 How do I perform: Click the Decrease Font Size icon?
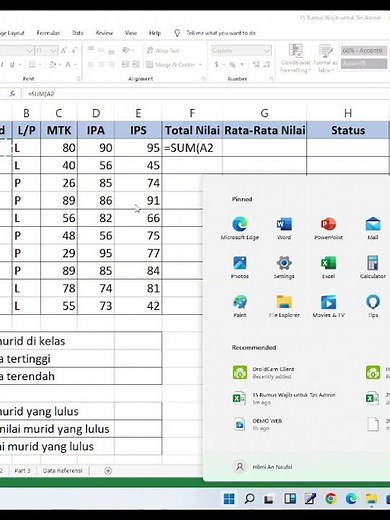pos(74,51)
